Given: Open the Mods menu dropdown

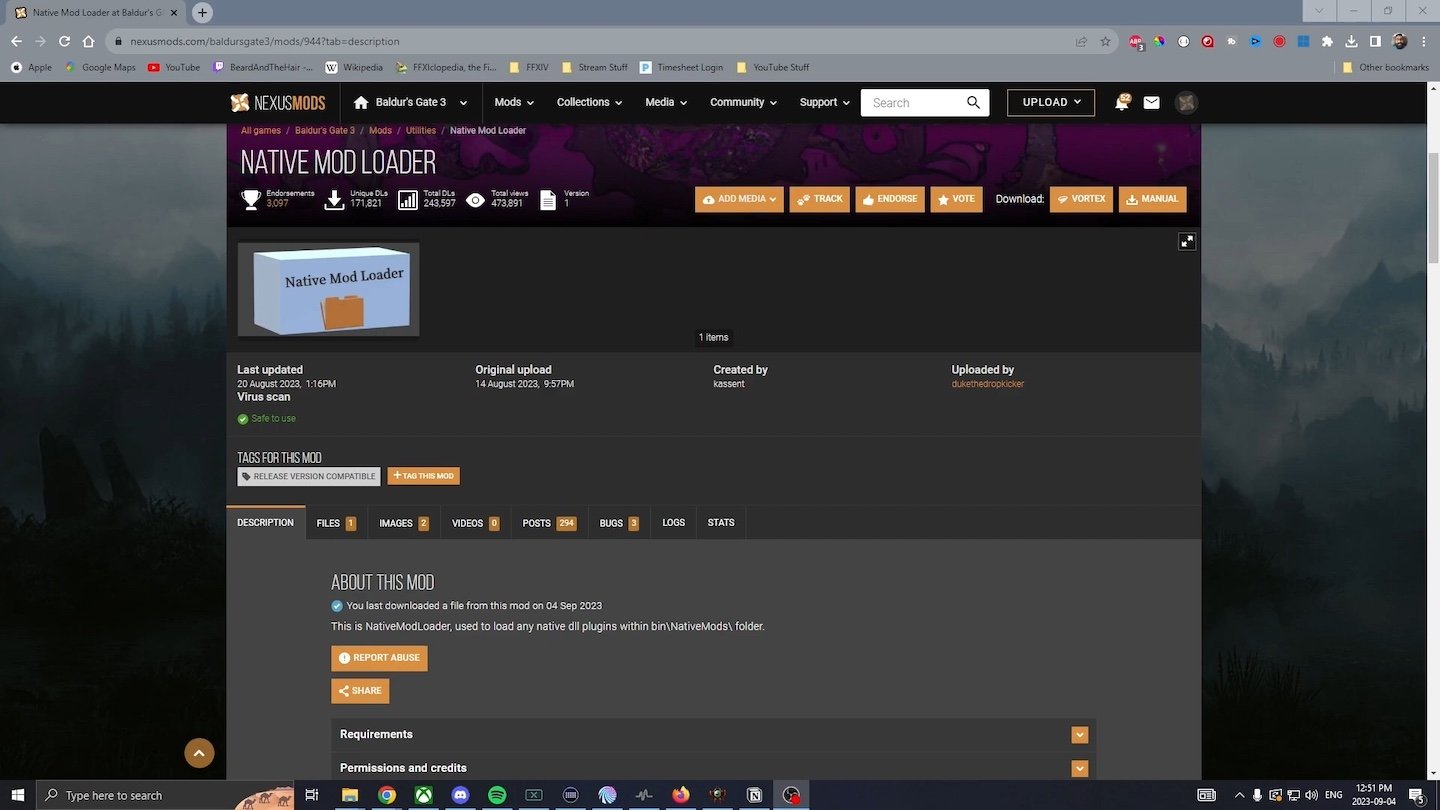Looking at the screenshot, I should tap(514, 102).
